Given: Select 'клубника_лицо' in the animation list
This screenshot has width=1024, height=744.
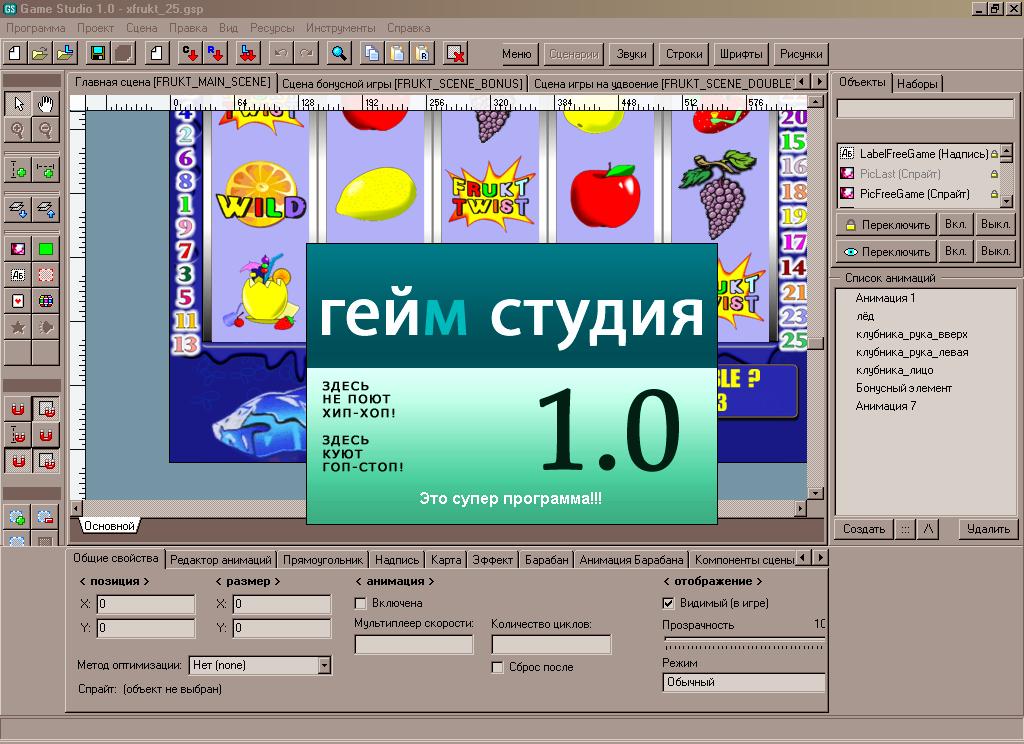Looking at the screenshot, I should point(896,370).
